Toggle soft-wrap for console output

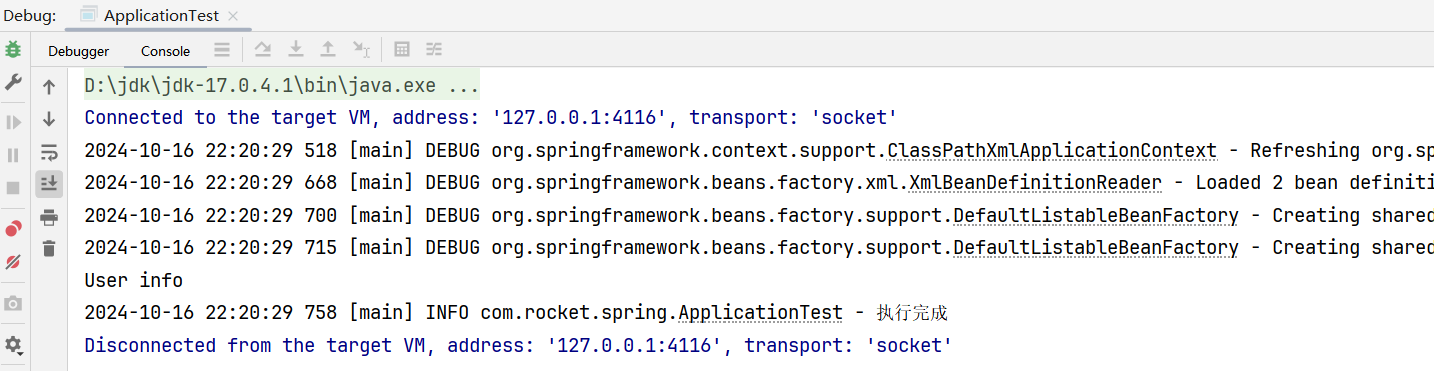[49, 152]
